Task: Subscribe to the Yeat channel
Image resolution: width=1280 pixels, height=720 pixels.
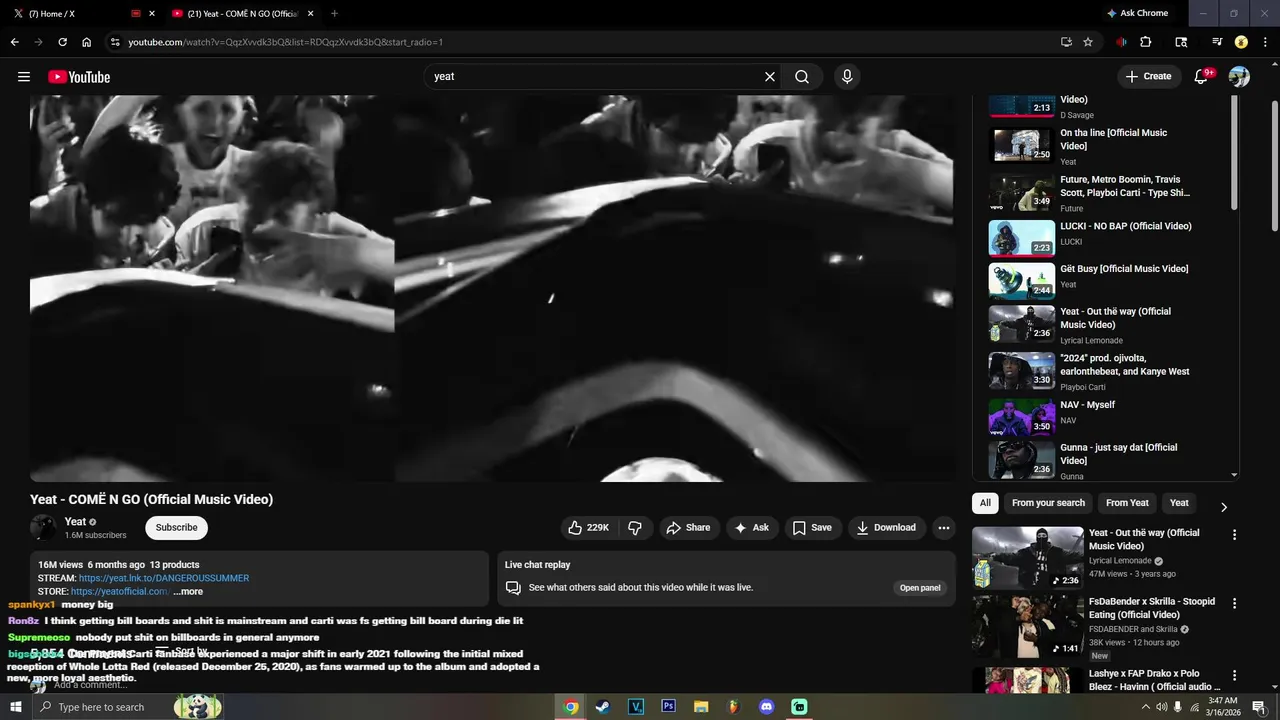Action: (176, 528)
